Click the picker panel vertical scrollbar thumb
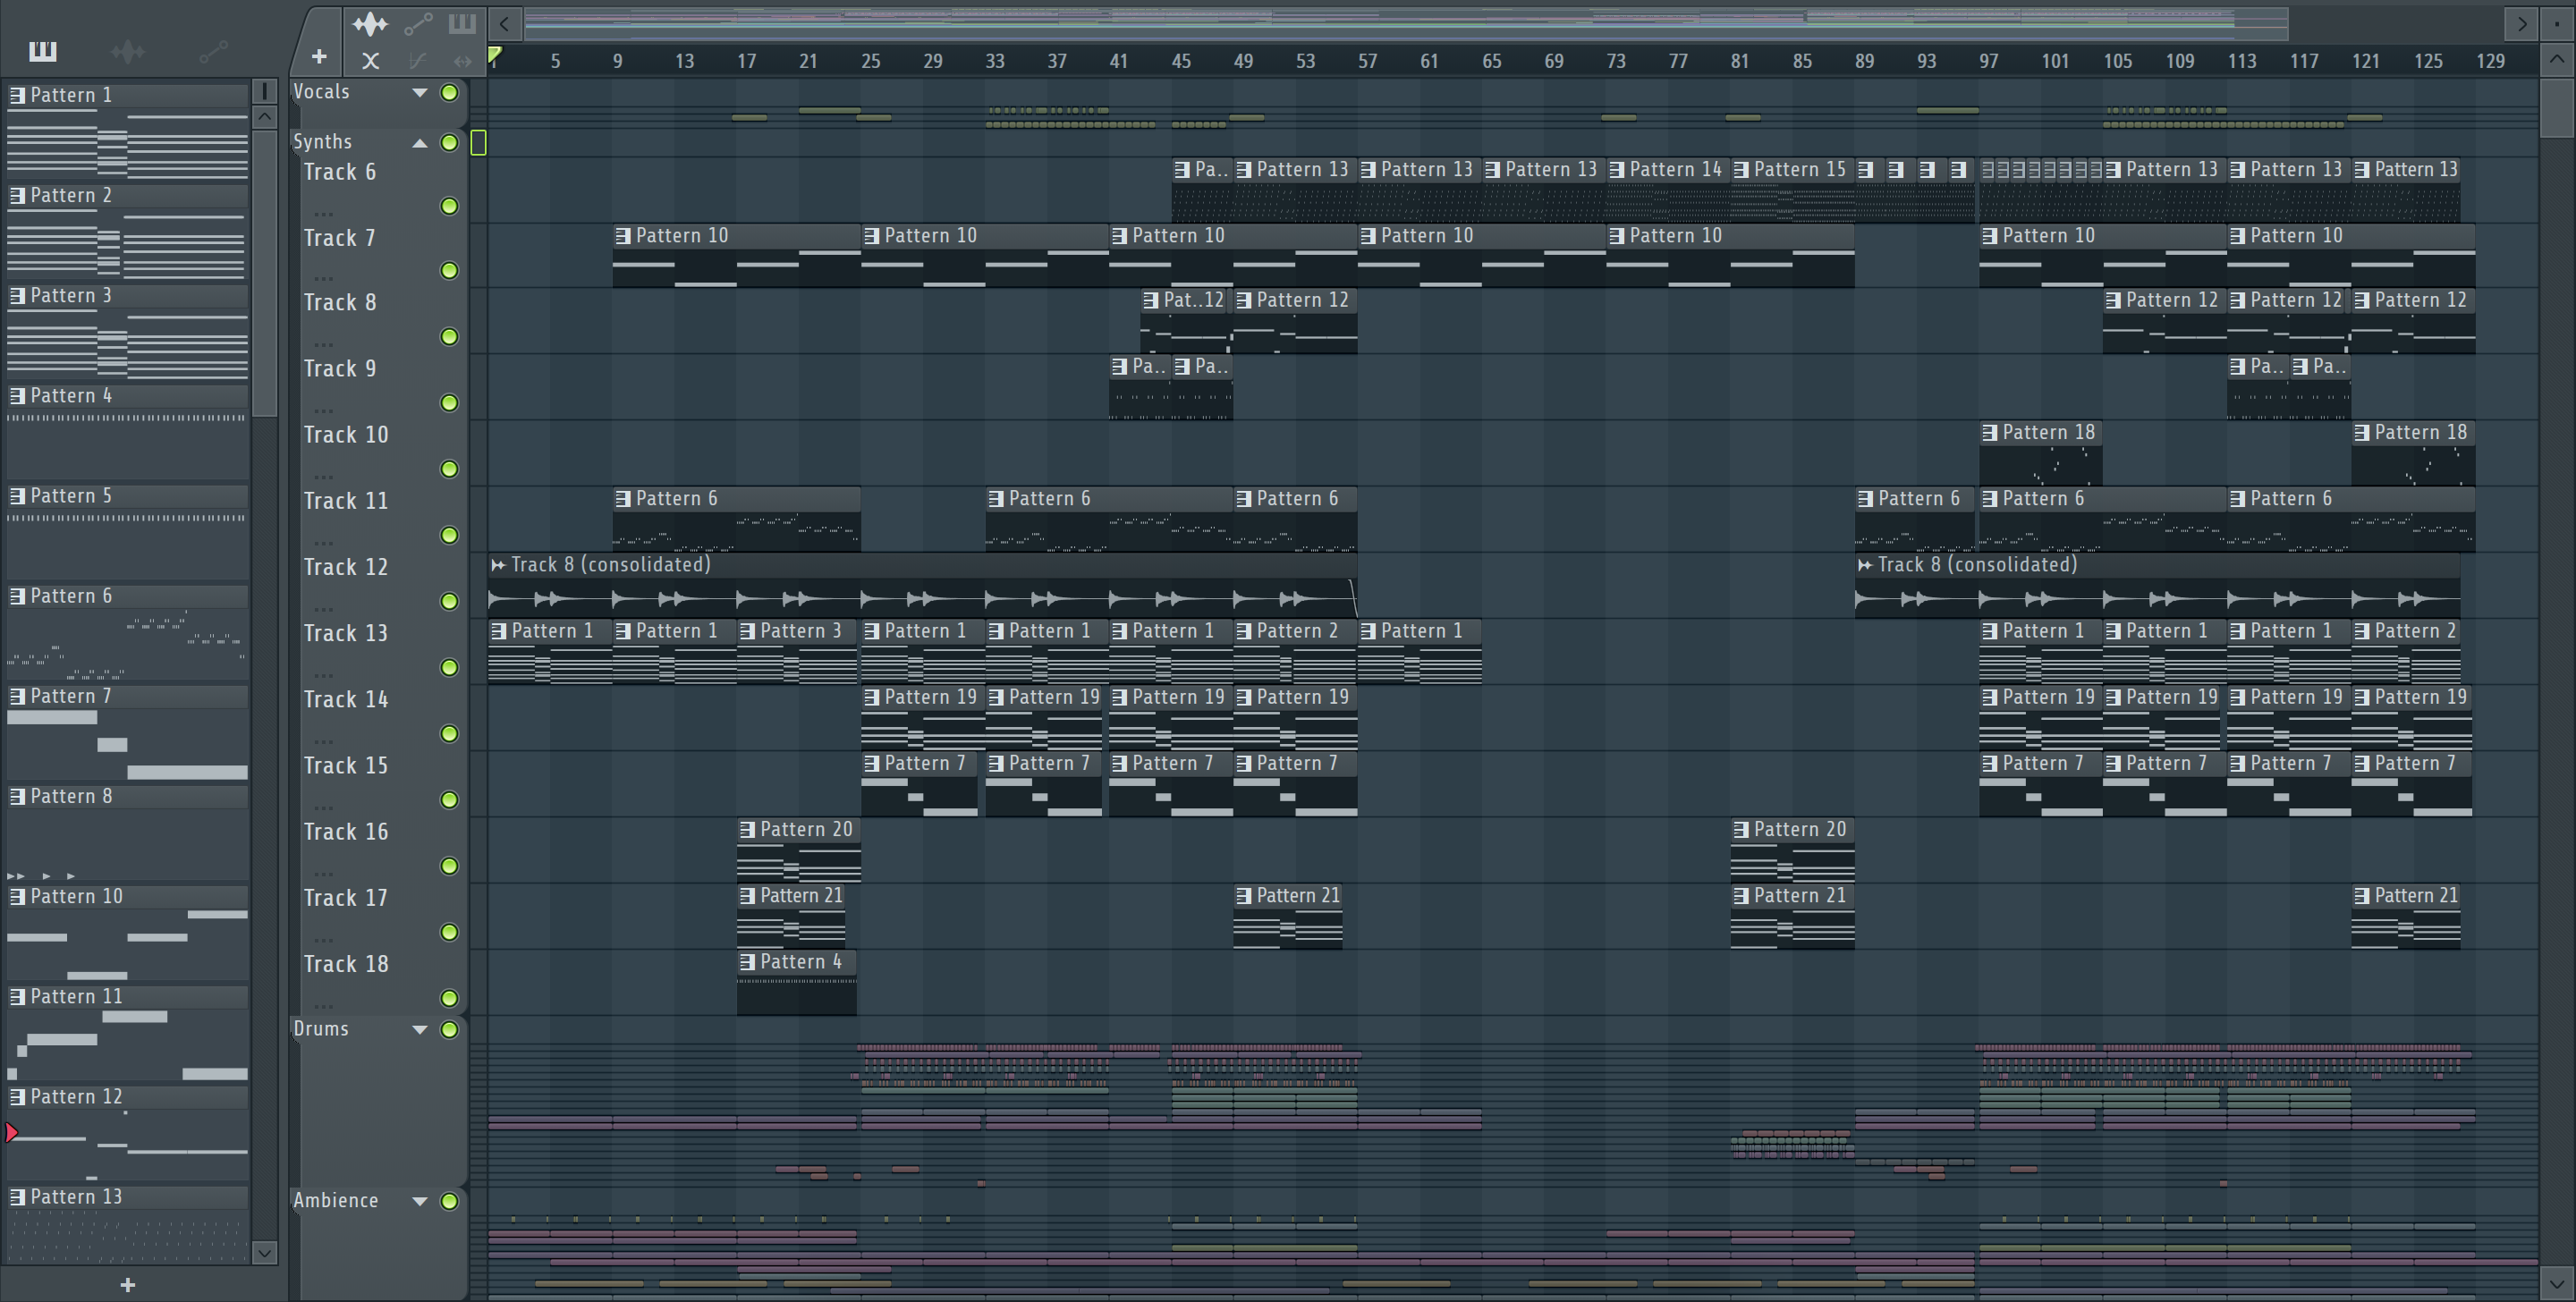This screenshot has width=2576, height=1302. [264, 272]
